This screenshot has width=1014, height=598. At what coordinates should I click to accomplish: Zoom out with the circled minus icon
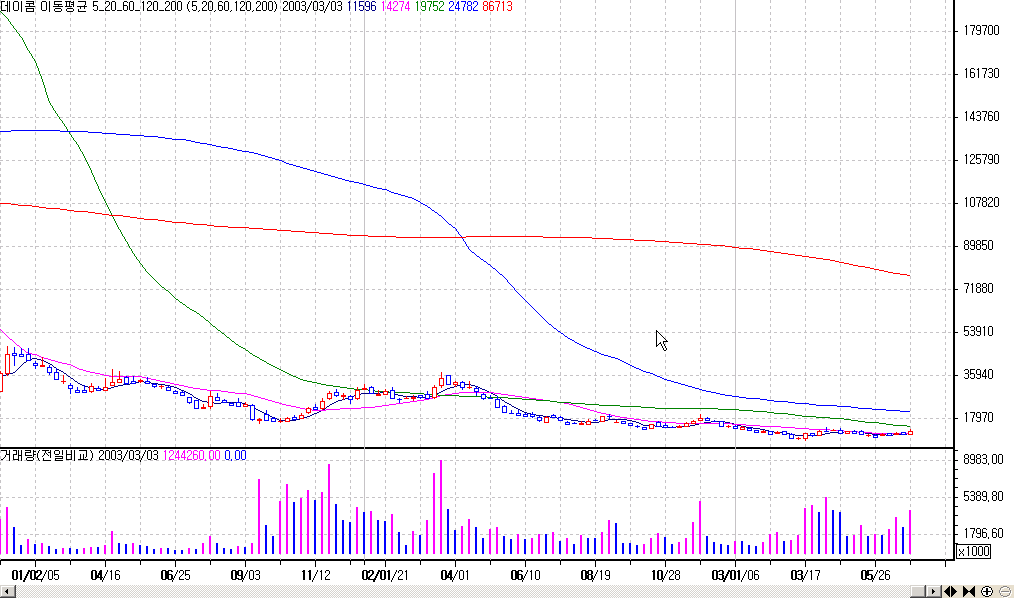tap(1004, 590)
